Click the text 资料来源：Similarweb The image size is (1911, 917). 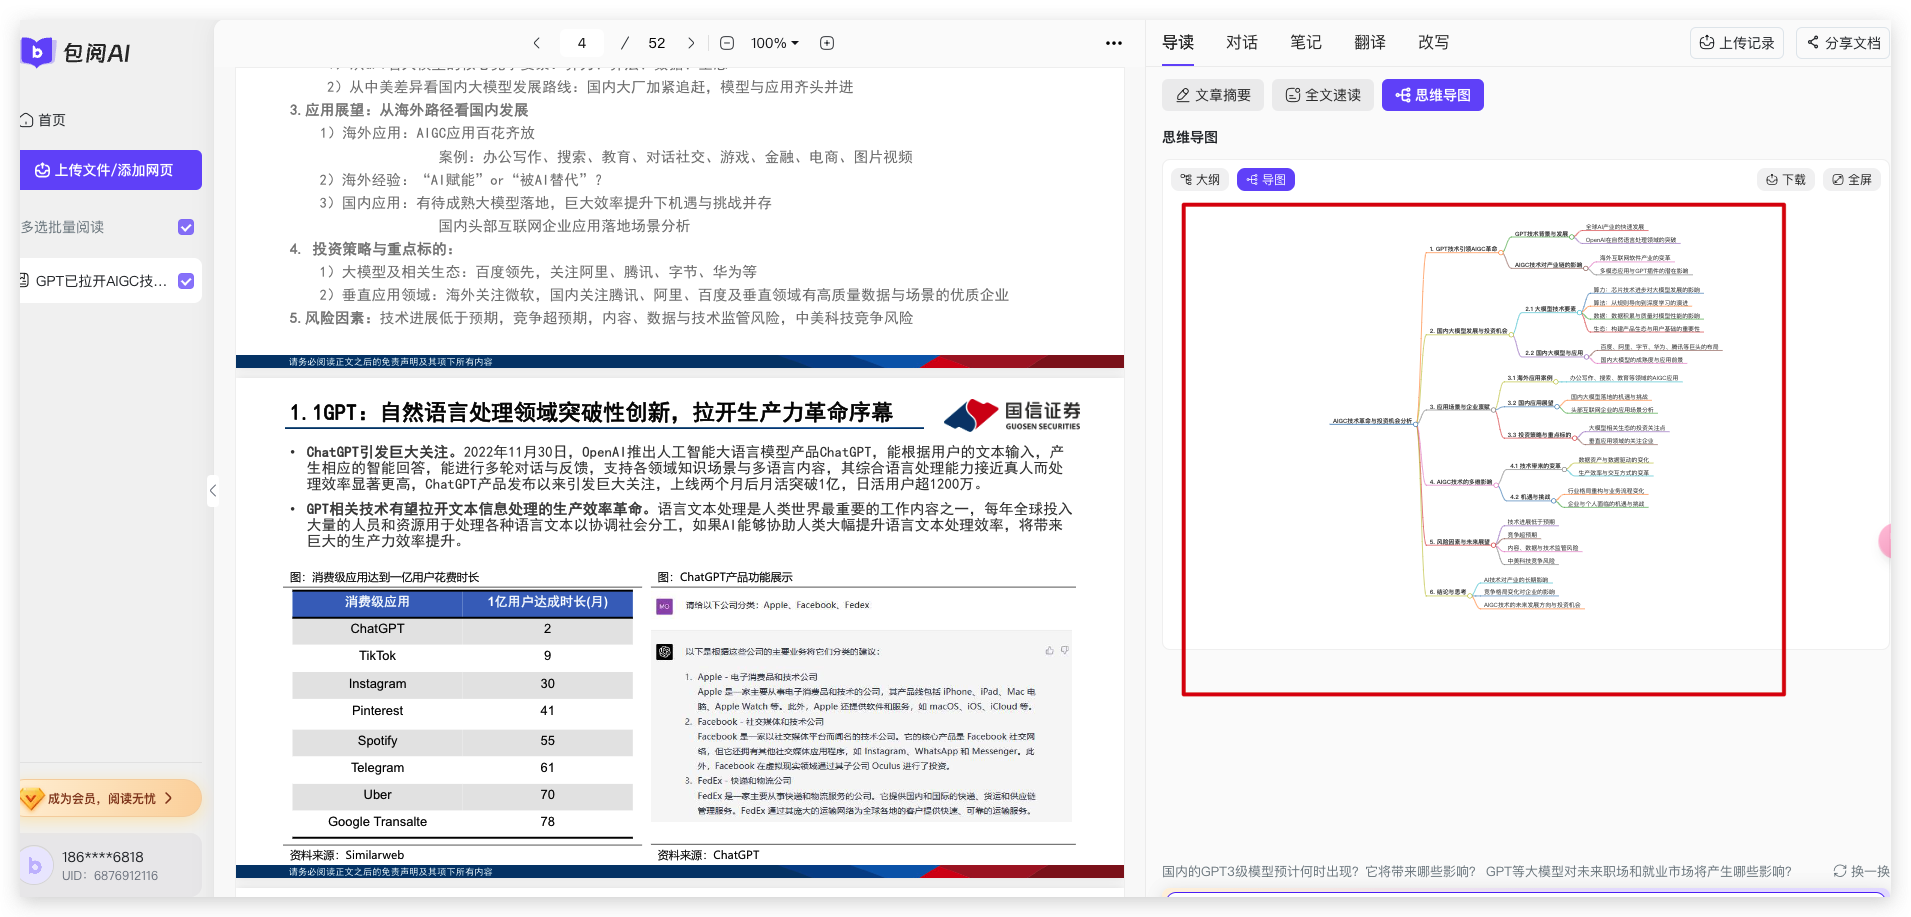[347, 855]
